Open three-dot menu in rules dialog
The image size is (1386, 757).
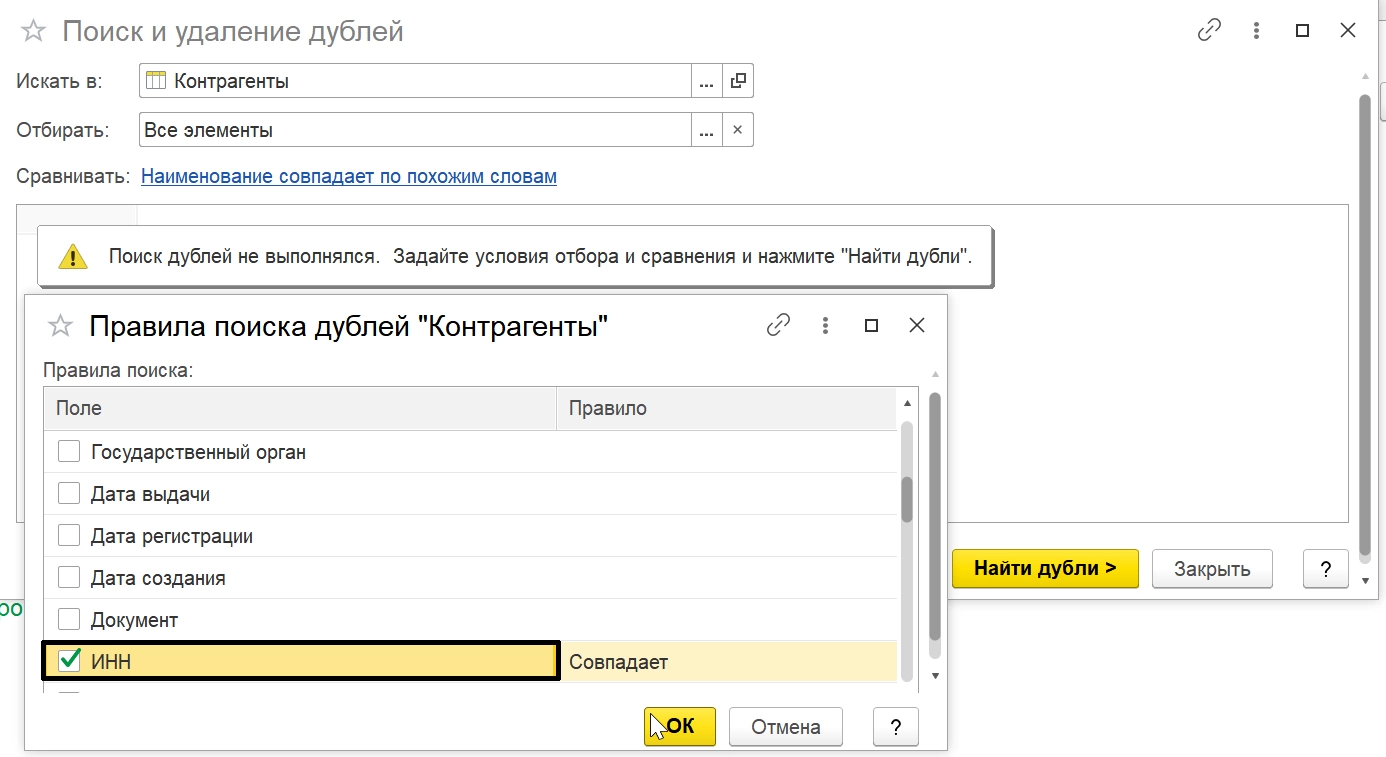[x=825, y=325]
